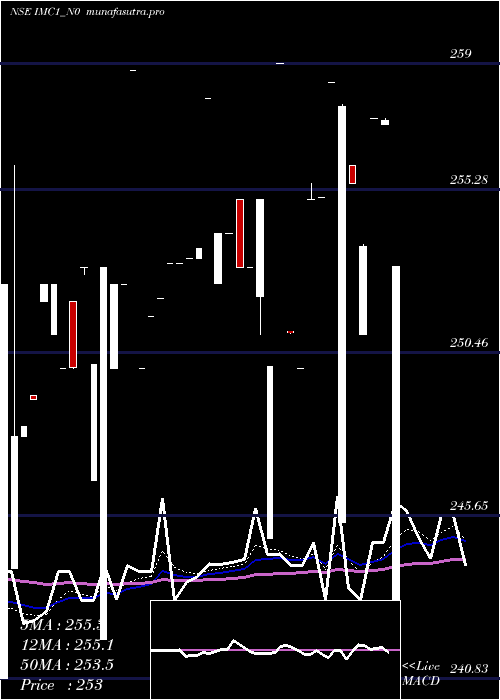Click the 250.46 price level label
The image size is (500, 700).
[468, 343]
